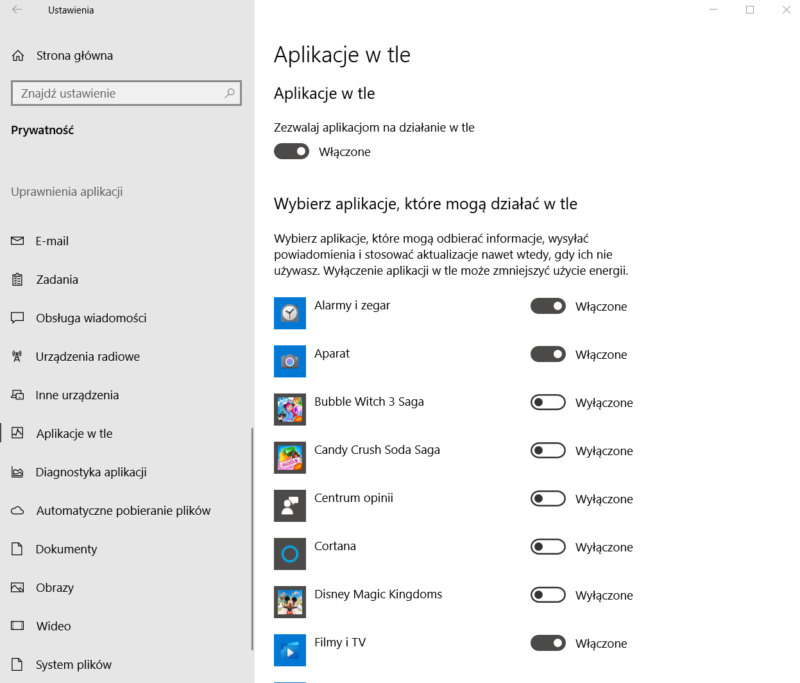Turn on Candy Crush Soda Saga toggle
This screenshot has height=683, width=800.
pos(548,451)
